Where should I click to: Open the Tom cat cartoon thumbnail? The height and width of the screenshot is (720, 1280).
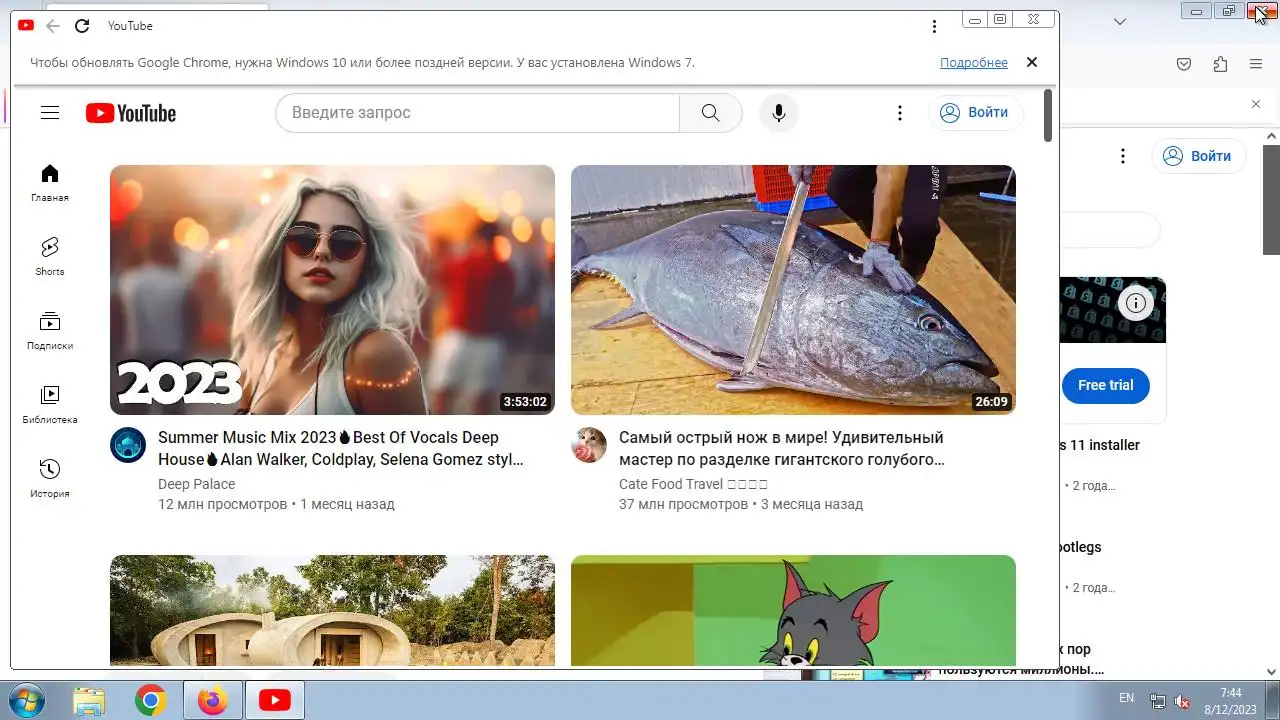pyautogui.click(x=793, y=610)
